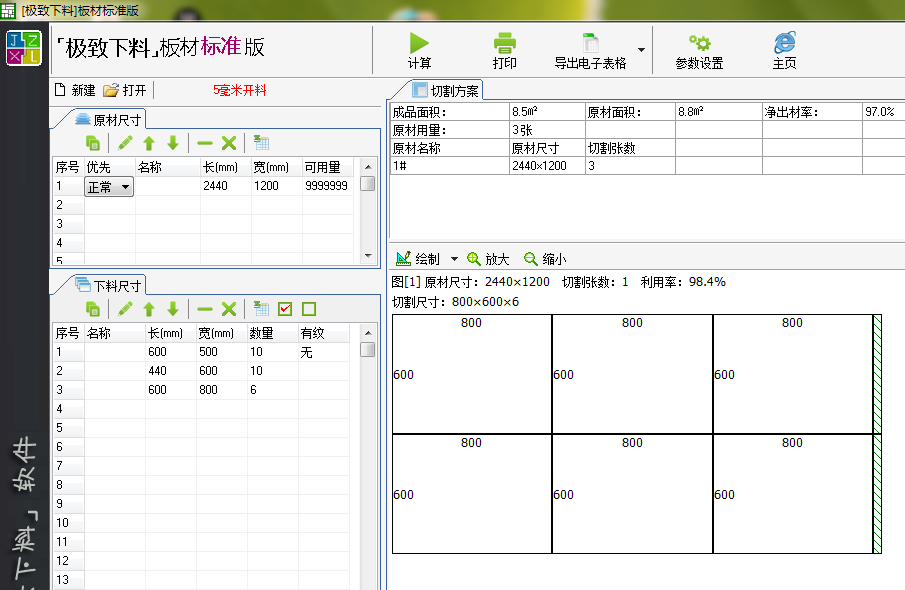The image size is (905, 590).
Task: Run the 计算 calculation
Action: (419, 51)
